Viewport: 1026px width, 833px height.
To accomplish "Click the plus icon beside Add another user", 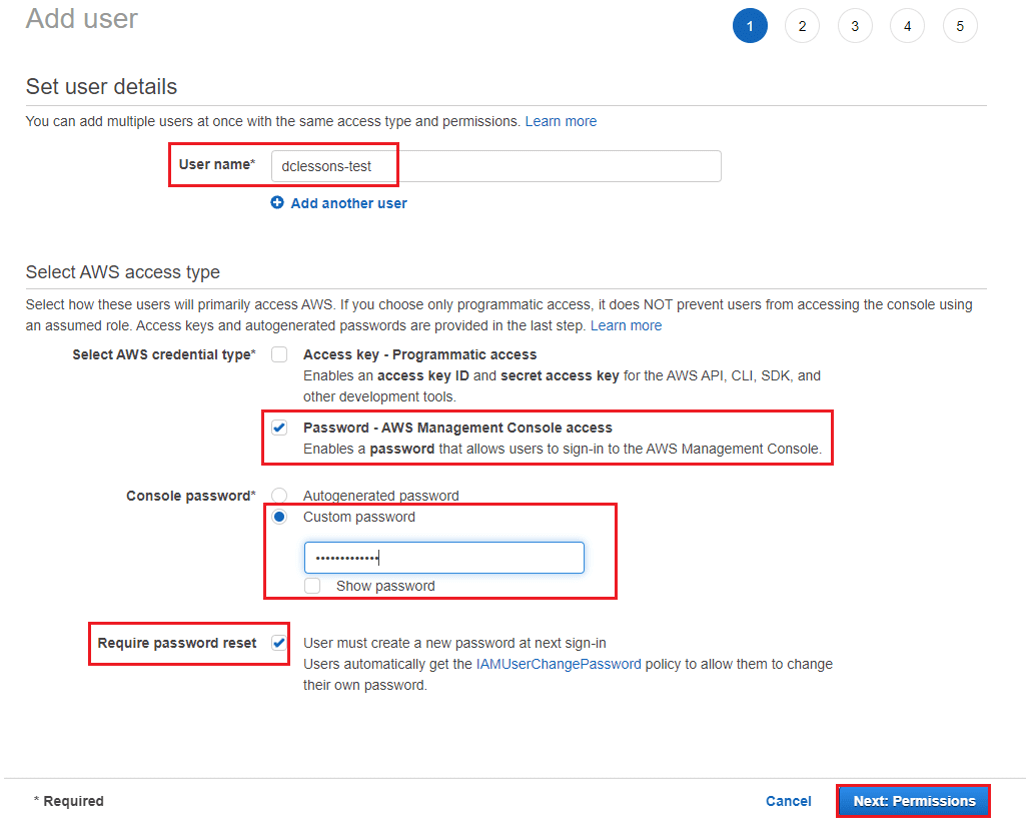I will click(x=277, y=203).
